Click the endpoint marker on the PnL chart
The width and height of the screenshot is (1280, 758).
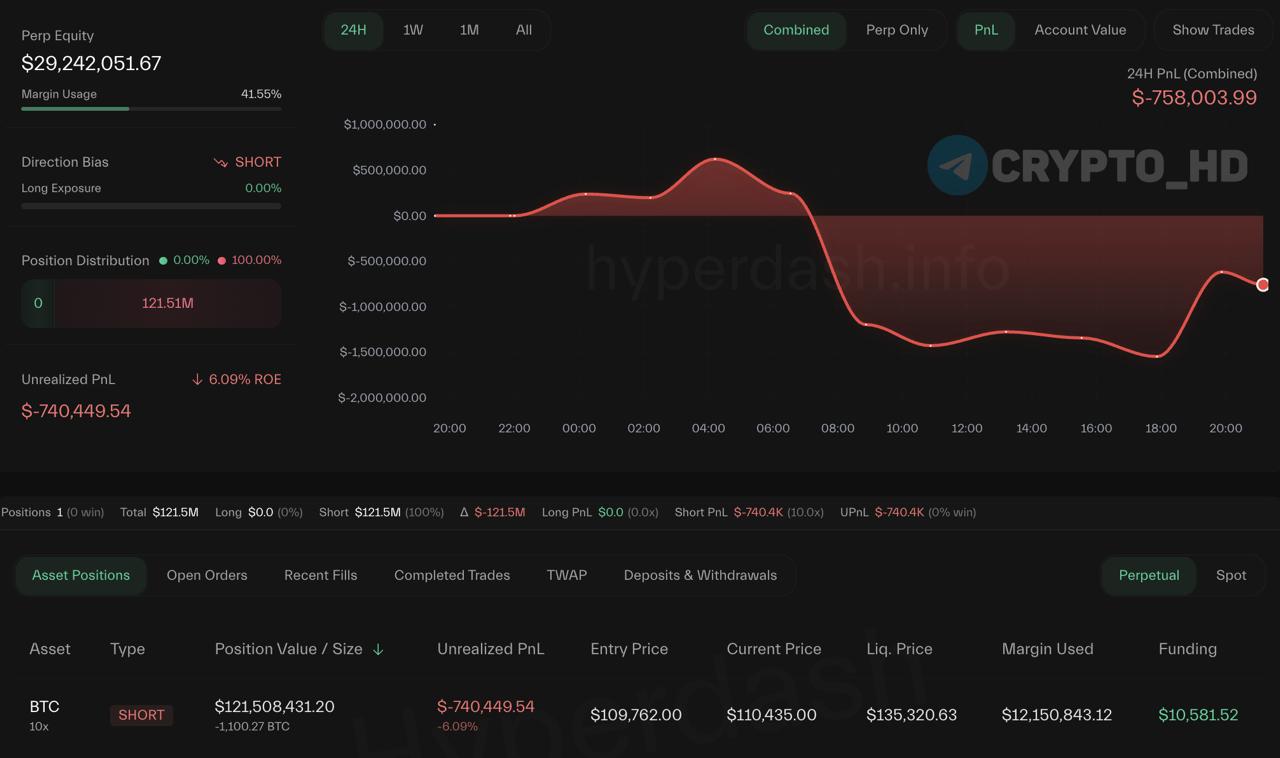[x=1262, y=285]
